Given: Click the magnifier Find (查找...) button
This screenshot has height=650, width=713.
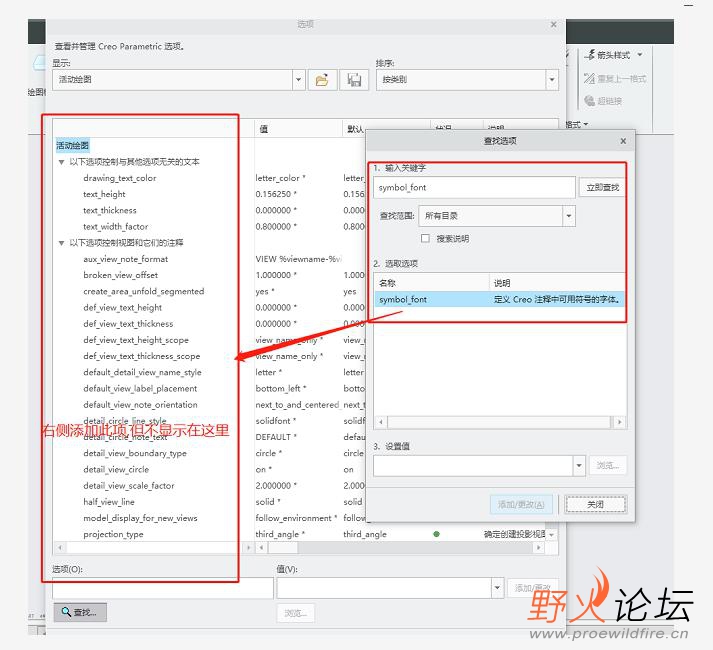Looking at the screenshot, I should 80,612.
